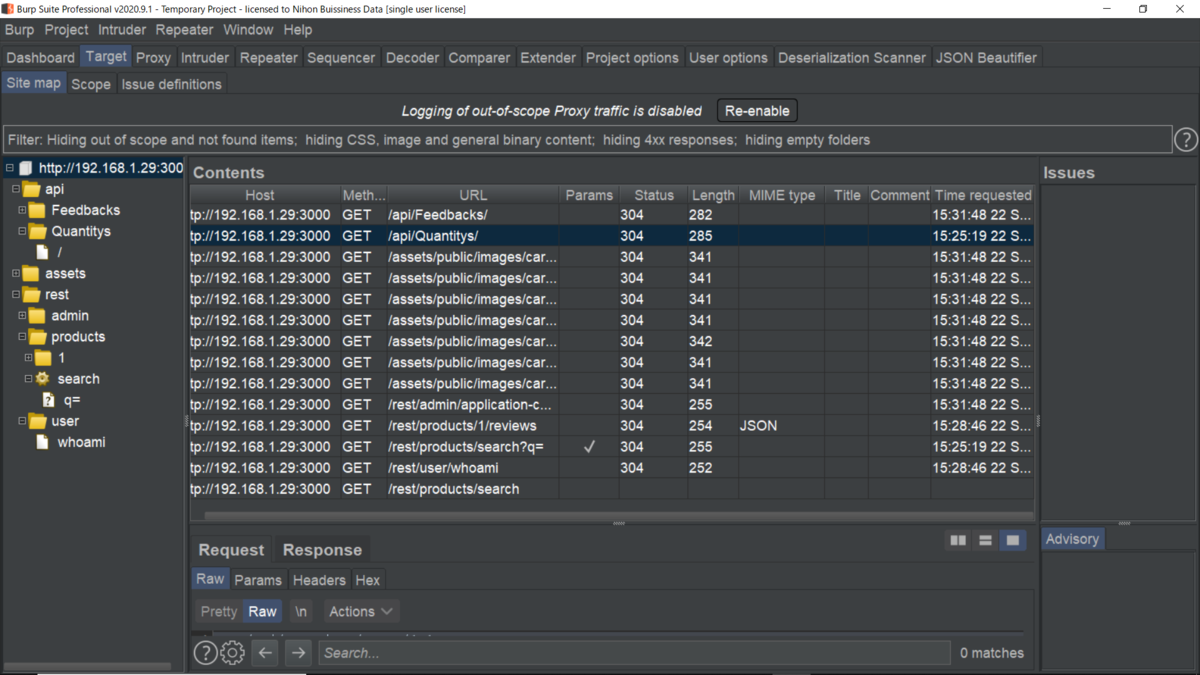Open the Project menu
1200x675 pixels.
[66, 30]
